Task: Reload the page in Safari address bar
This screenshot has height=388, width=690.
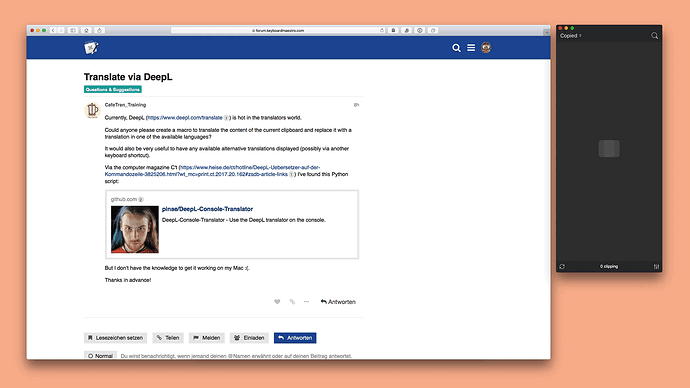Action: (382, 30)
